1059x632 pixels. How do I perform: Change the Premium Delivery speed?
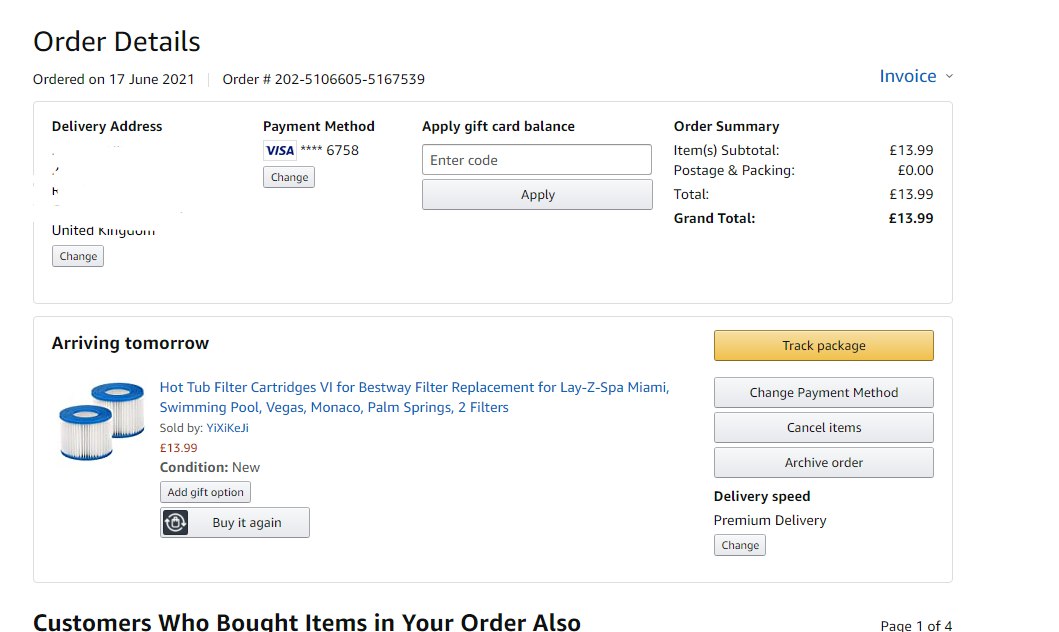[740, 545]
